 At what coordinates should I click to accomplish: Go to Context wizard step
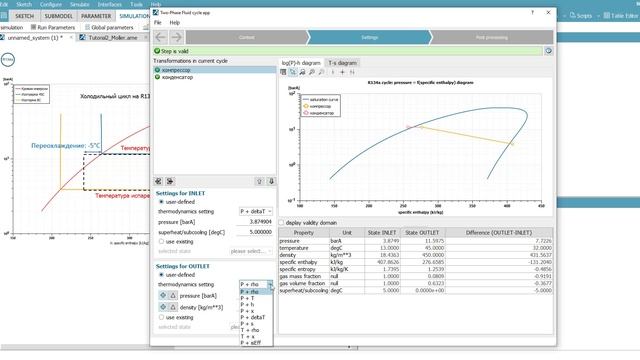click(x=247, y=37)
